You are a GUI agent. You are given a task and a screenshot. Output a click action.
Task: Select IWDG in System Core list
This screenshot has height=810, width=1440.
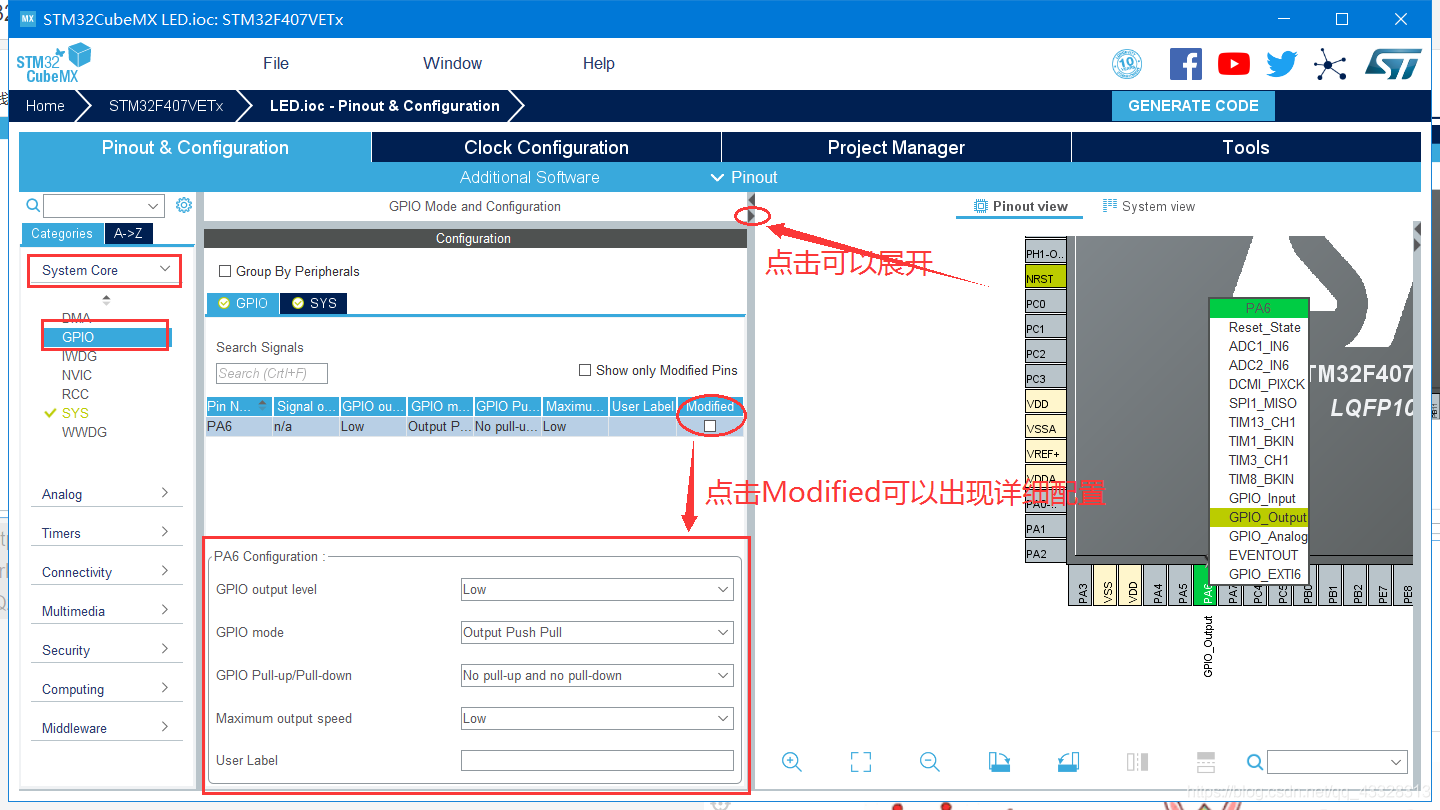78,356
